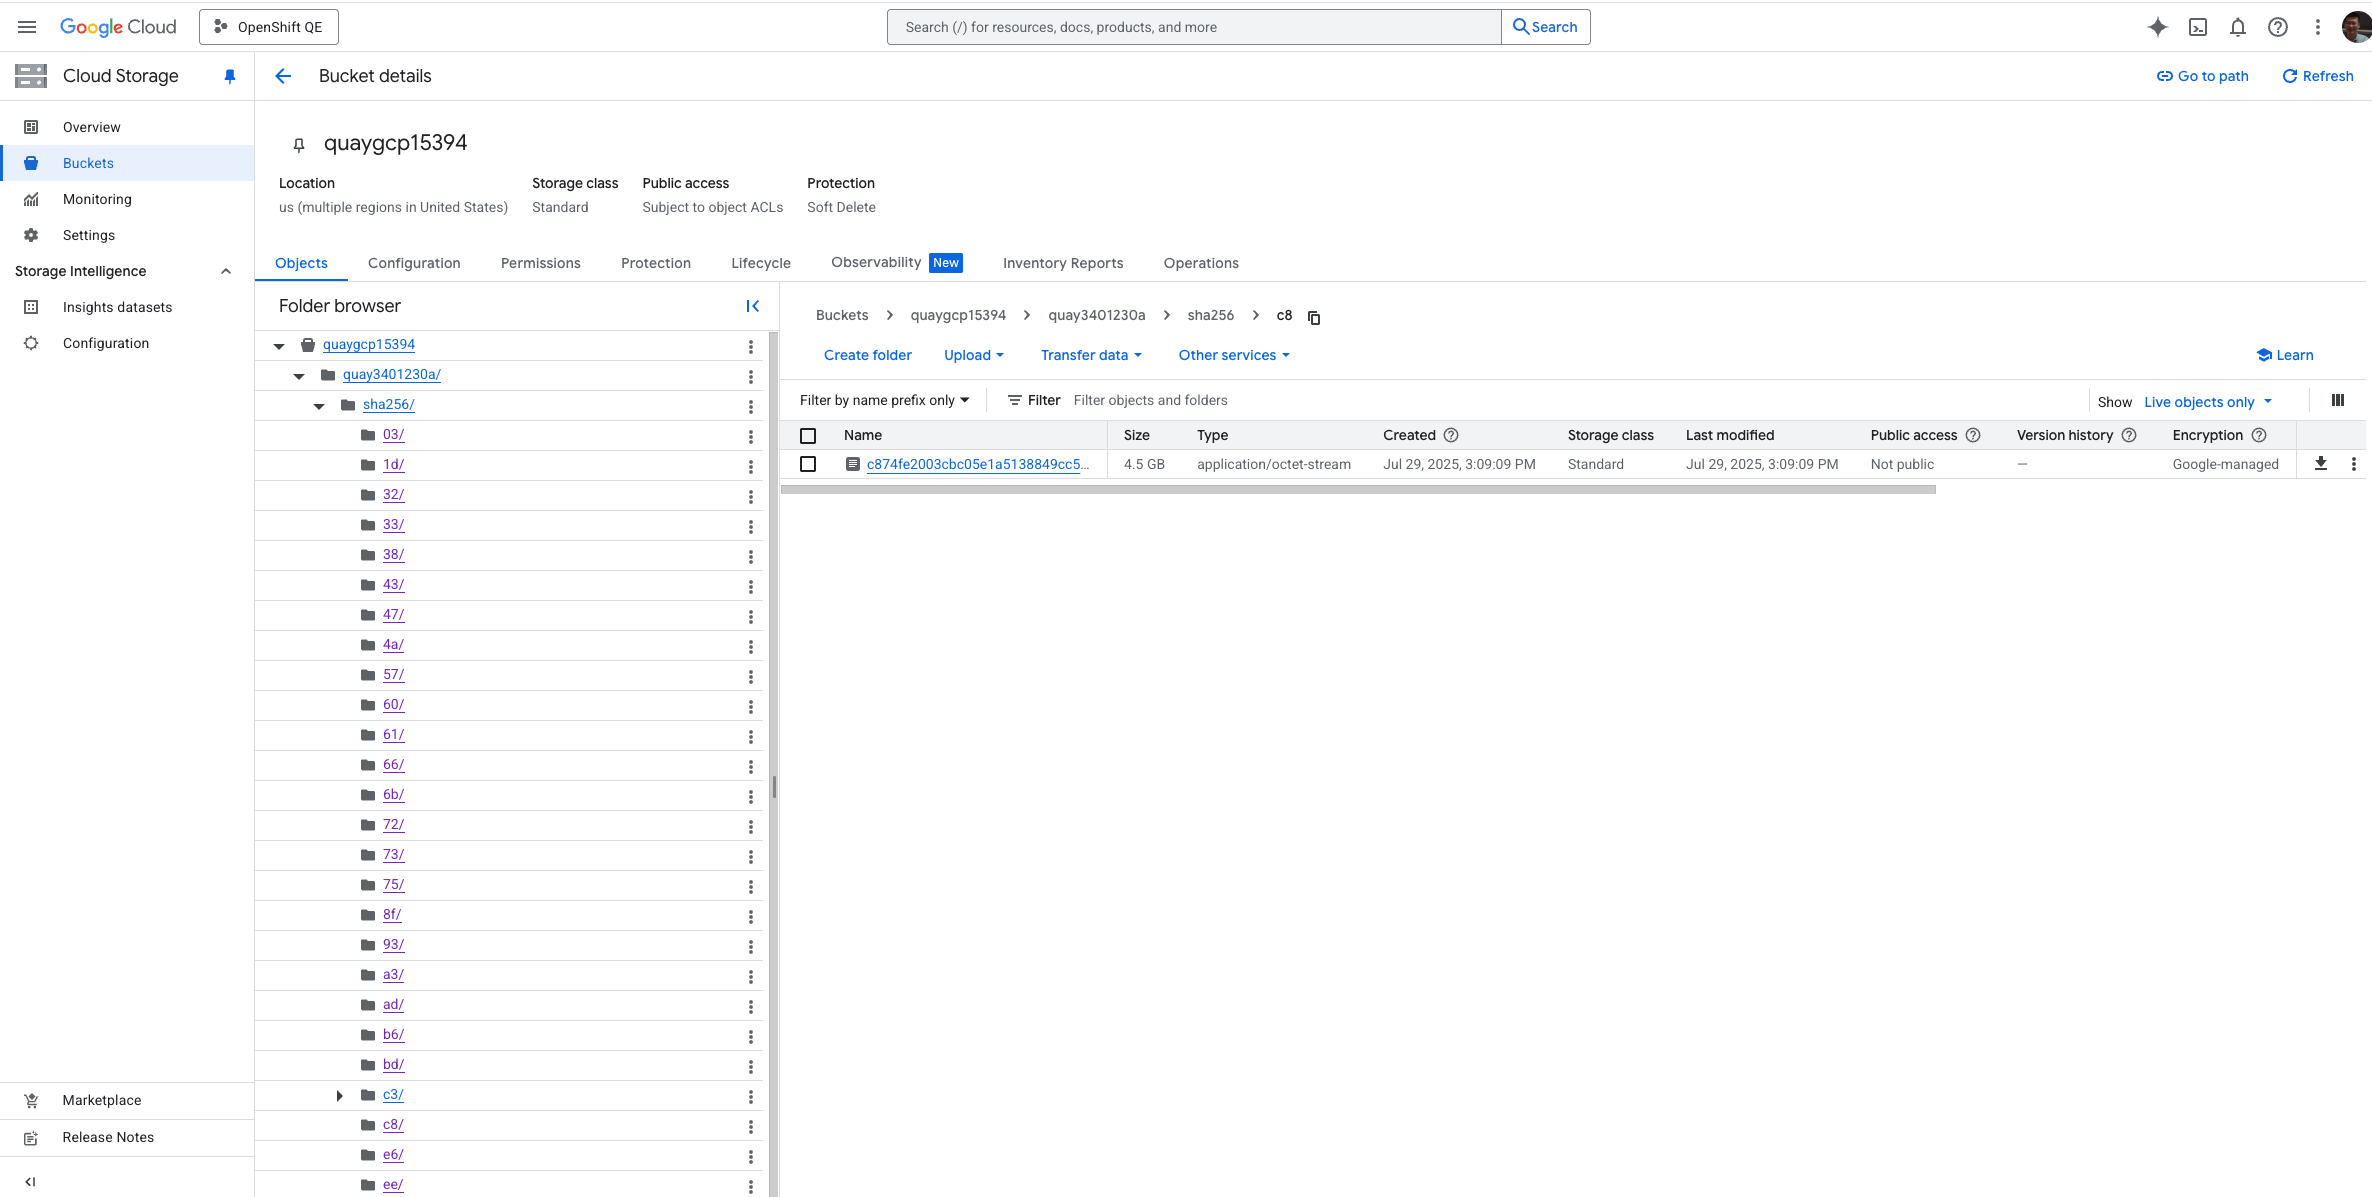Viewport: 2372px width, 1197px height.
Task: Expand the c3/ folder
Action: (340, 1095)
